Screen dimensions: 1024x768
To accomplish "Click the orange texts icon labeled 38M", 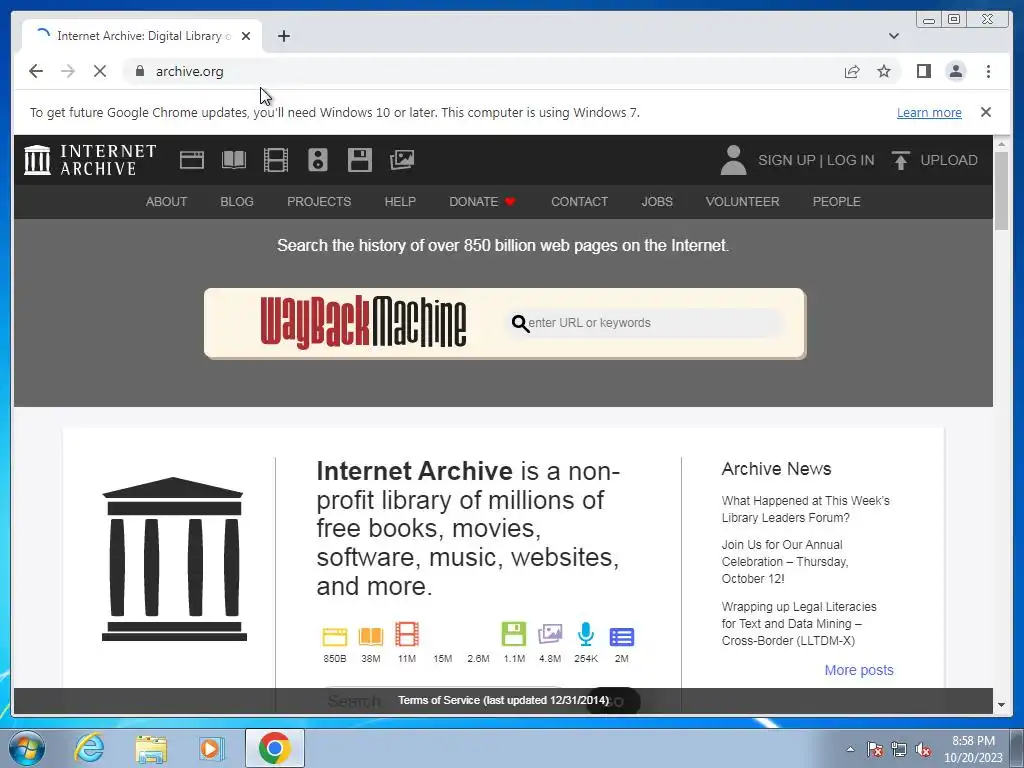I will [370, 636].
